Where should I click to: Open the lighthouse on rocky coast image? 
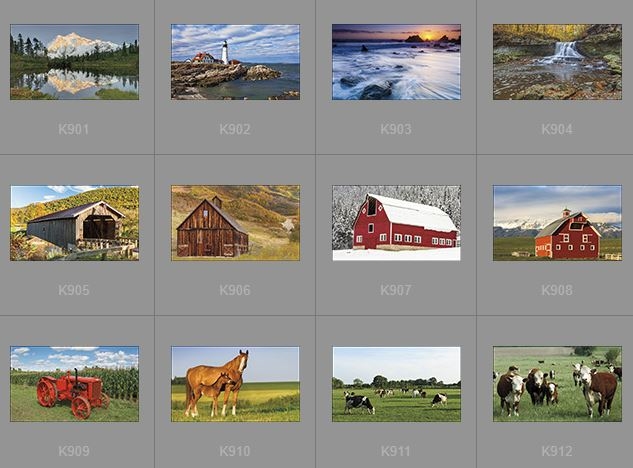[235, 62]
